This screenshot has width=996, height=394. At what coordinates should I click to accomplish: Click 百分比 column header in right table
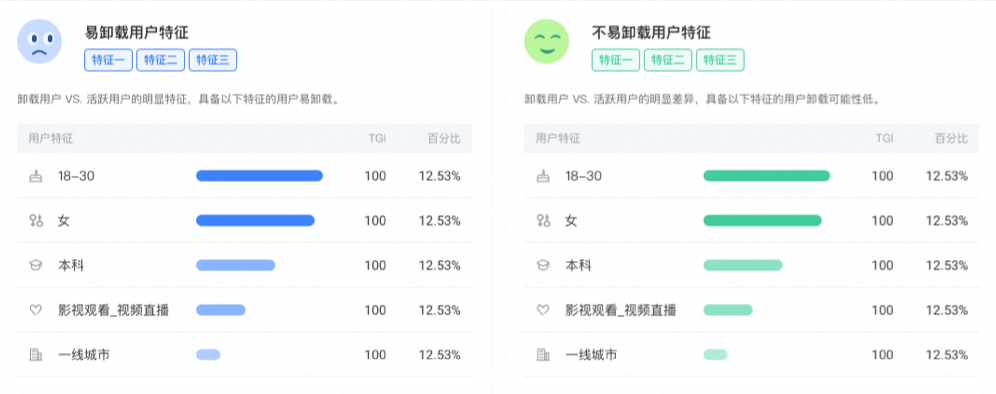[x=952, y=139]
